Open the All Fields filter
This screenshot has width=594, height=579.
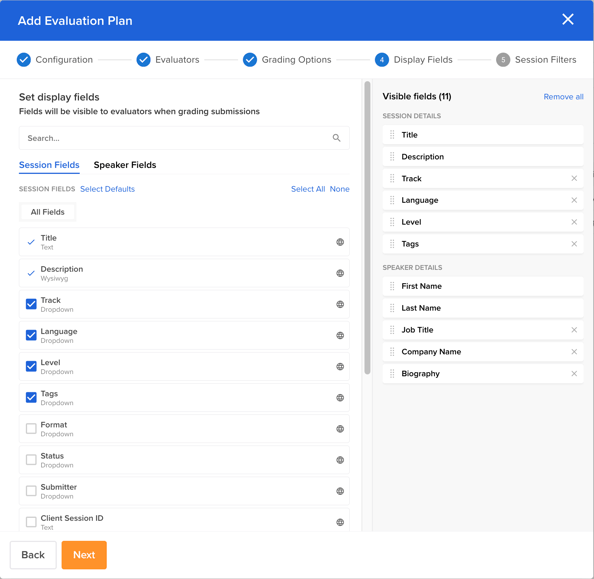pos(47,212)
